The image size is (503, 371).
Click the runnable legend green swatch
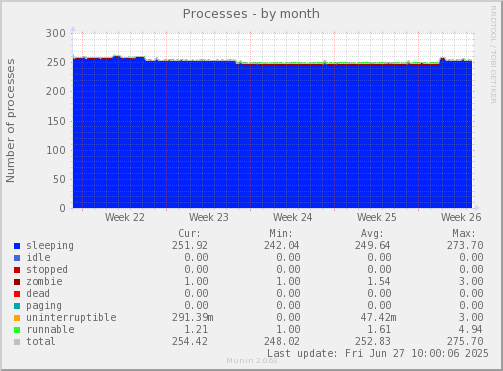click(17, 330)
